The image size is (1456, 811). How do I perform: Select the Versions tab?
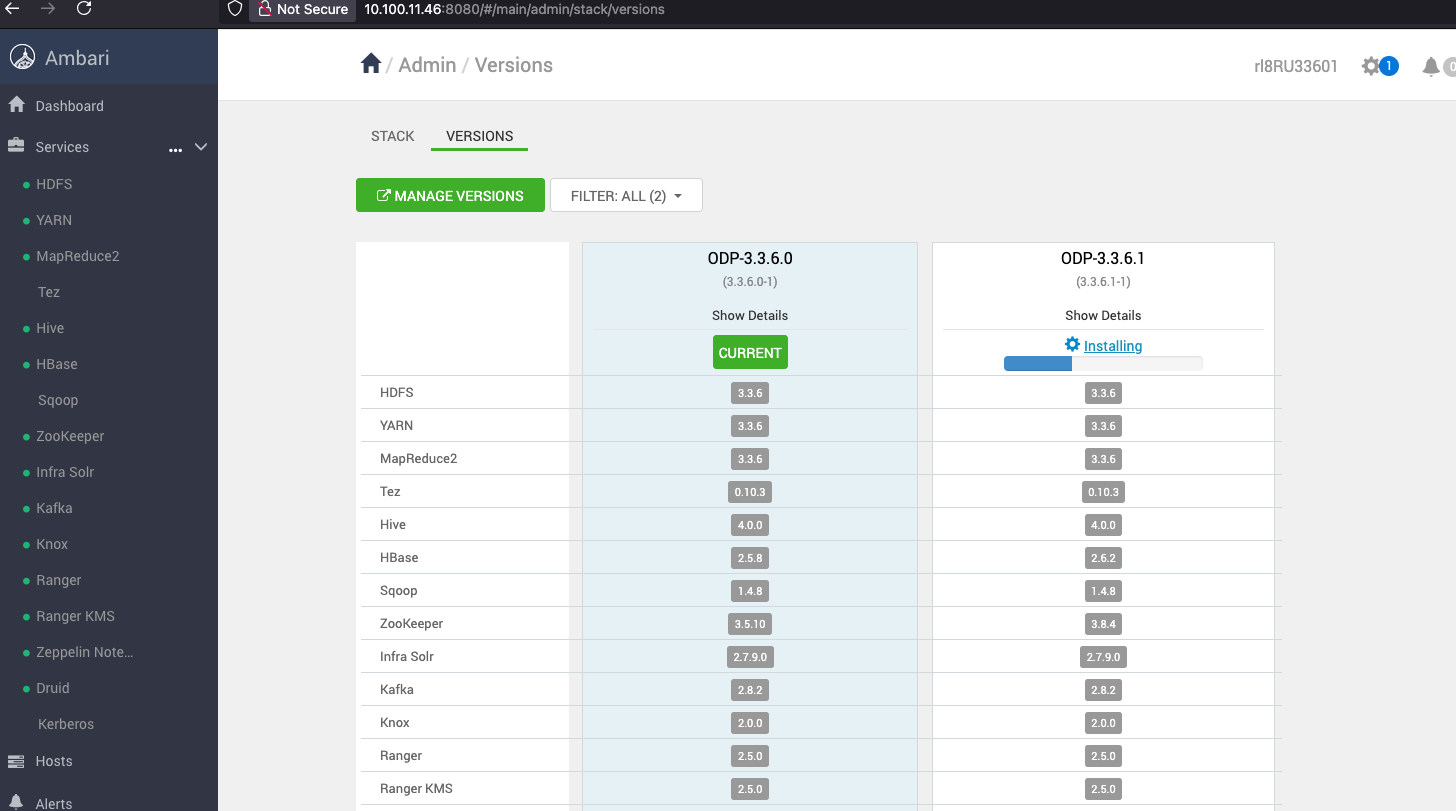[479, 136]
